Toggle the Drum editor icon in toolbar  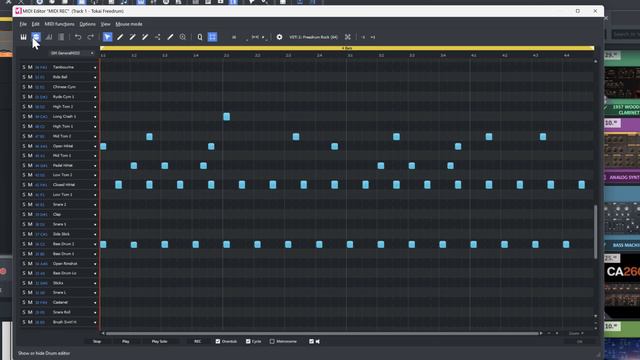point(36,37)
